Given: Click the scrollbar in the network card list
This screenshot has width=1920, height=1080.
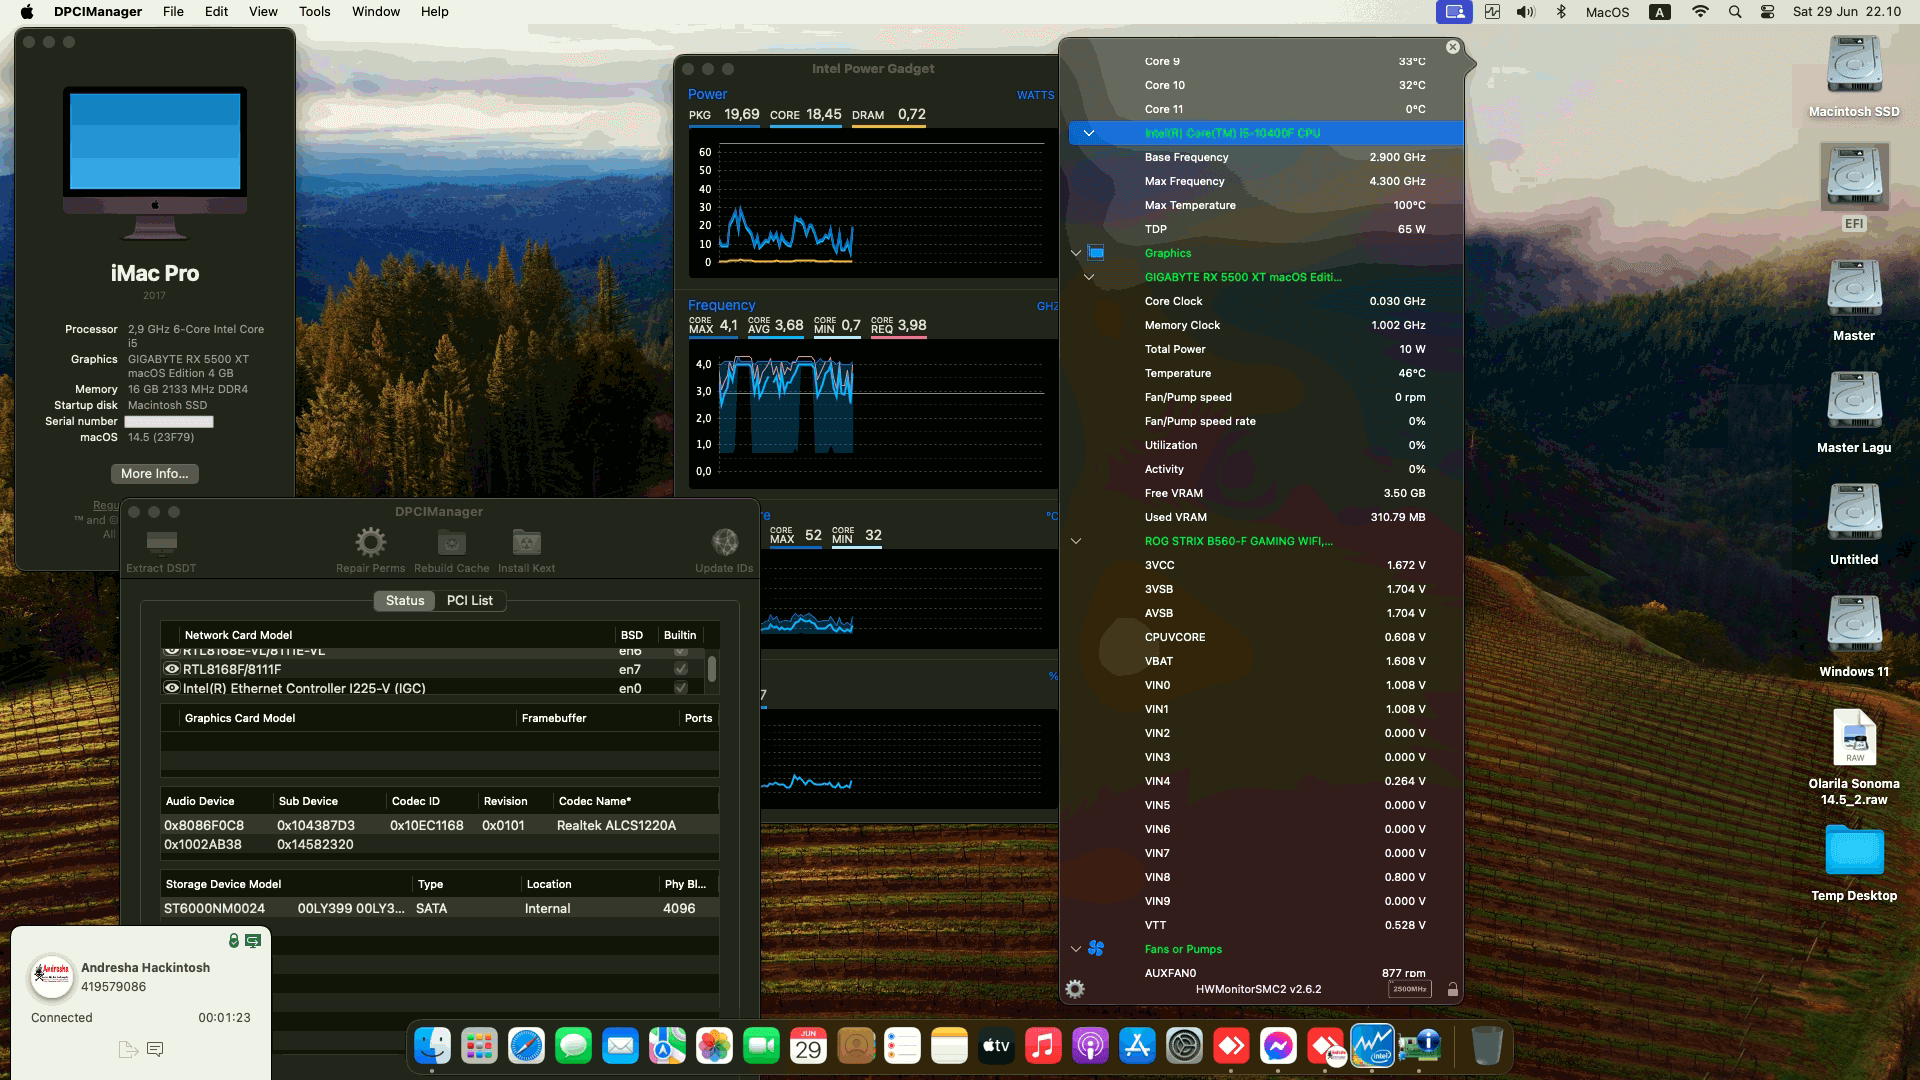Looking at the screenshot, I should [x=713, y=670].
